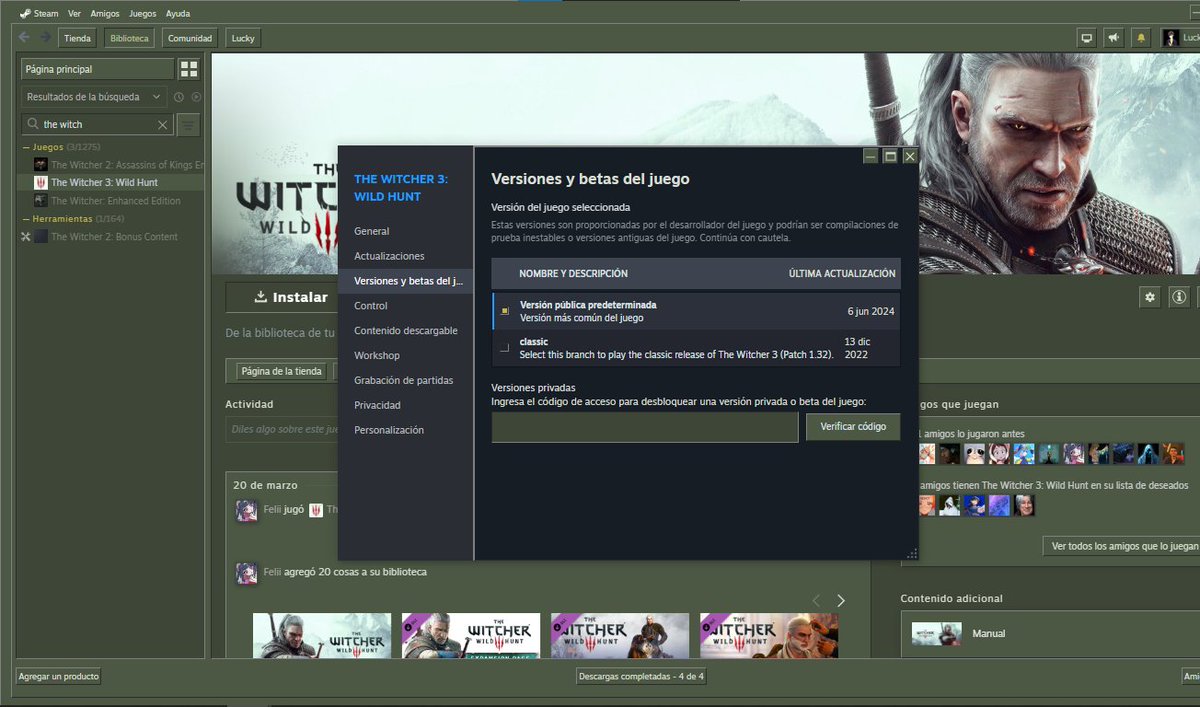Click Verificar código button
The width and height of the screenshot is (1200, 707).
[853, 427]
